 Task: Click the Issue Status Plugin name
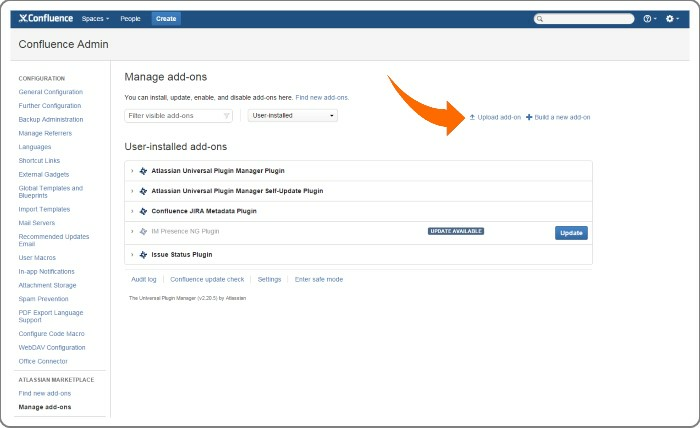(x=182, y=255)
